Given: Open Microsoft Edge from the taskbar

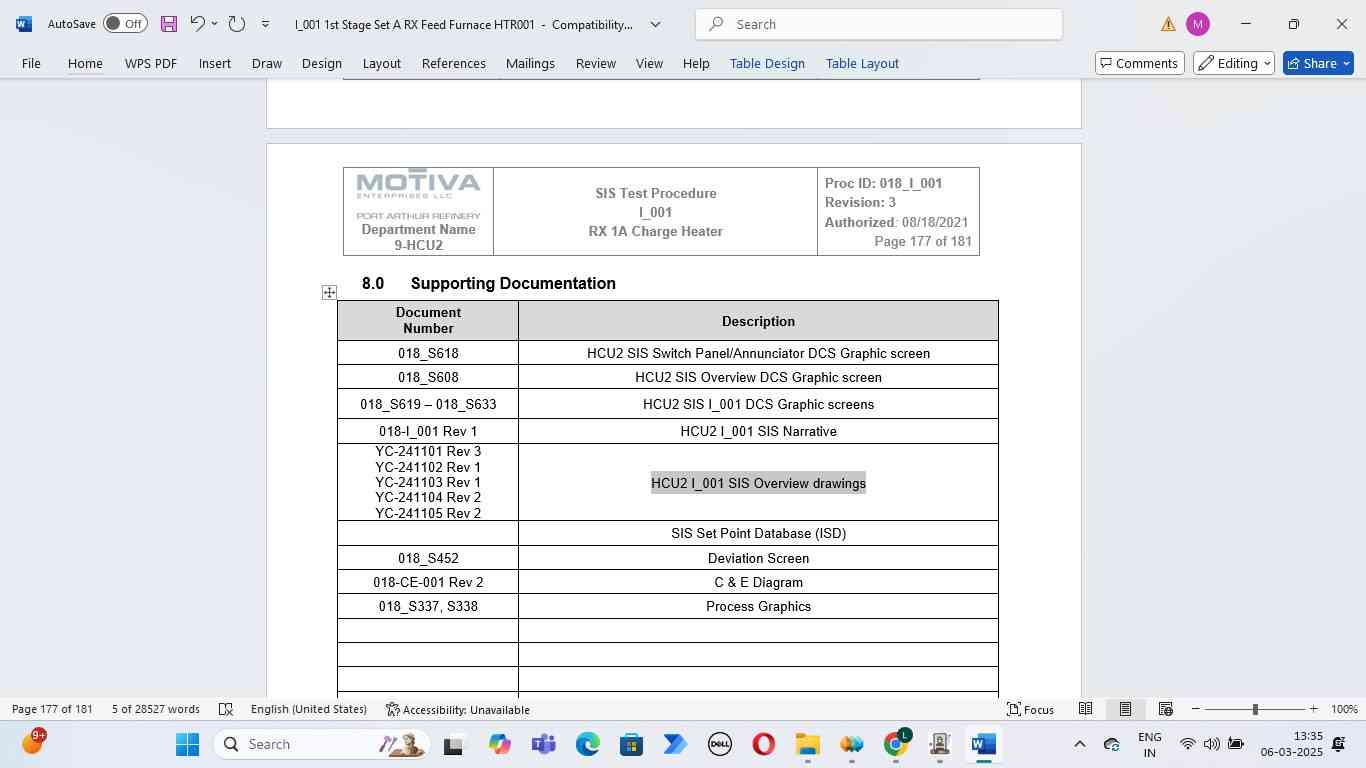Looking at the screenshot, I should tap(587, 744).
